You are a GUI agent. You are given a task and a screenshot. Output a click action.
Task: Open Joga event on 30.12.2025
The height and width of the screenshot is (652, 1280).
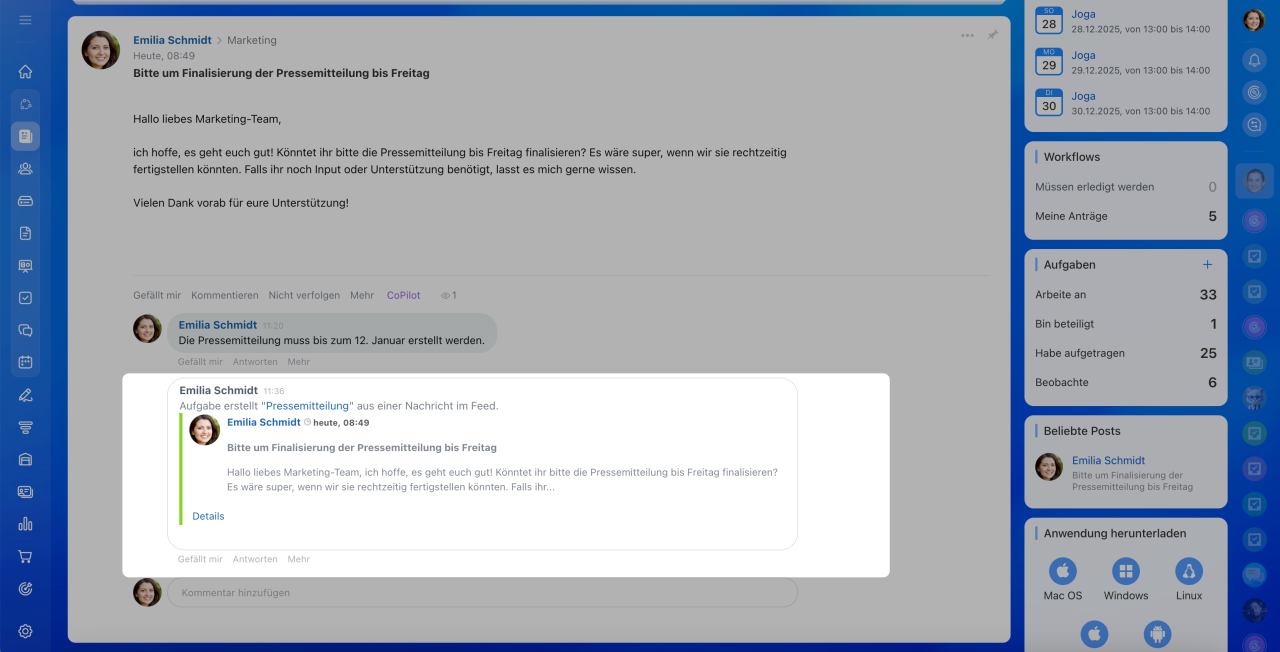(x=1084, y=96)
